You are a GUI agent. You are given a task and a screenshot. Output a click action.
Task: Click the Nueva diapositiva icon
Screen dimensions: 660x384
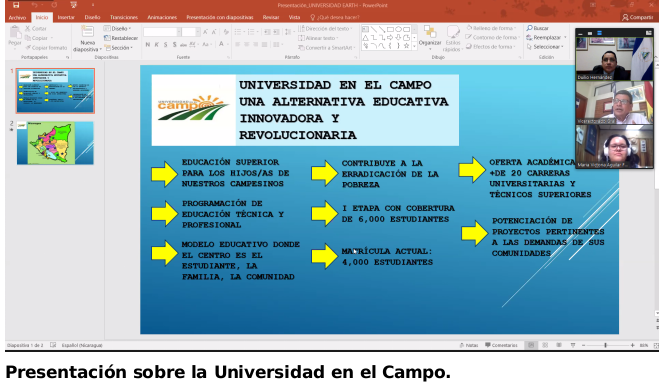pyautogui.click(x=88, y=32)
